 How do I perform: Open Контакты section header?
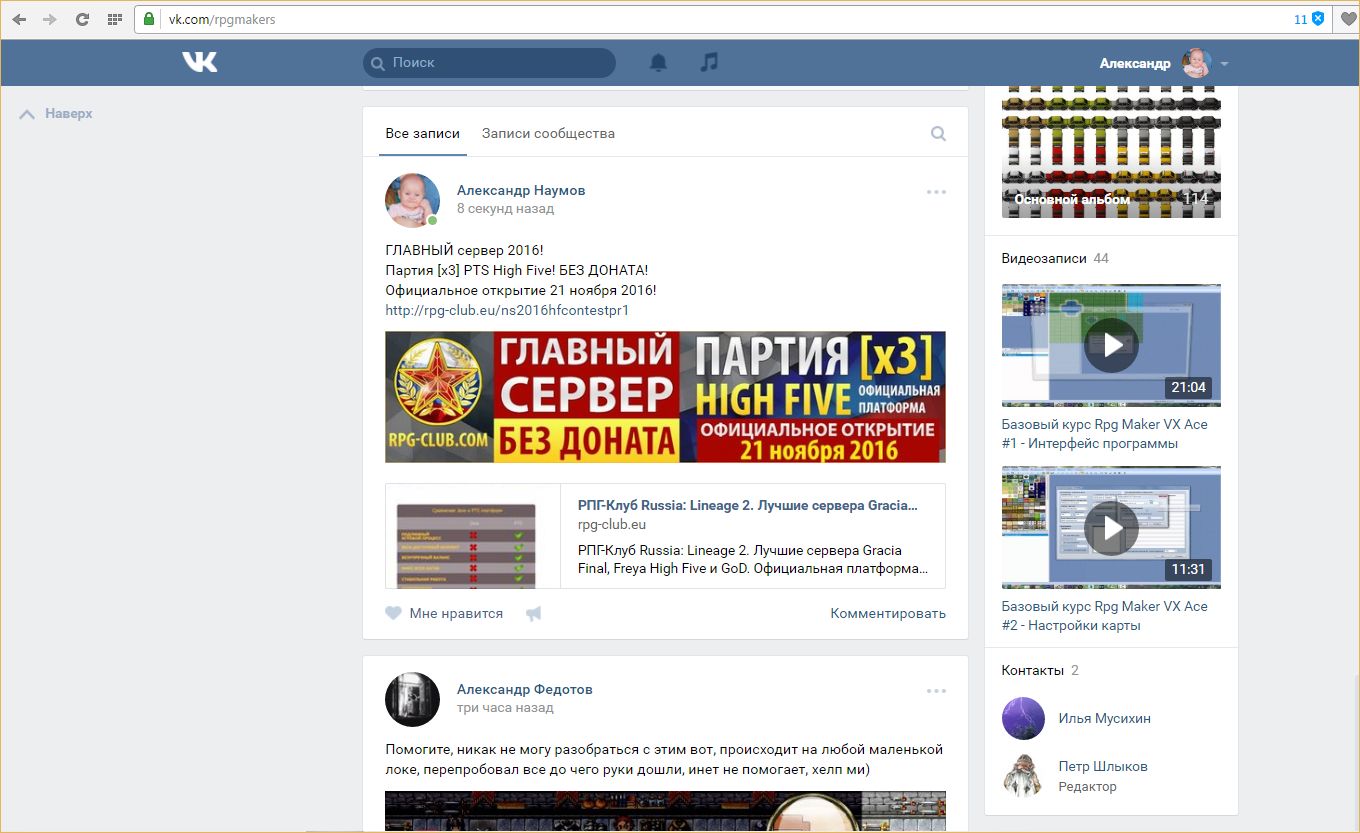(1032, 670)
